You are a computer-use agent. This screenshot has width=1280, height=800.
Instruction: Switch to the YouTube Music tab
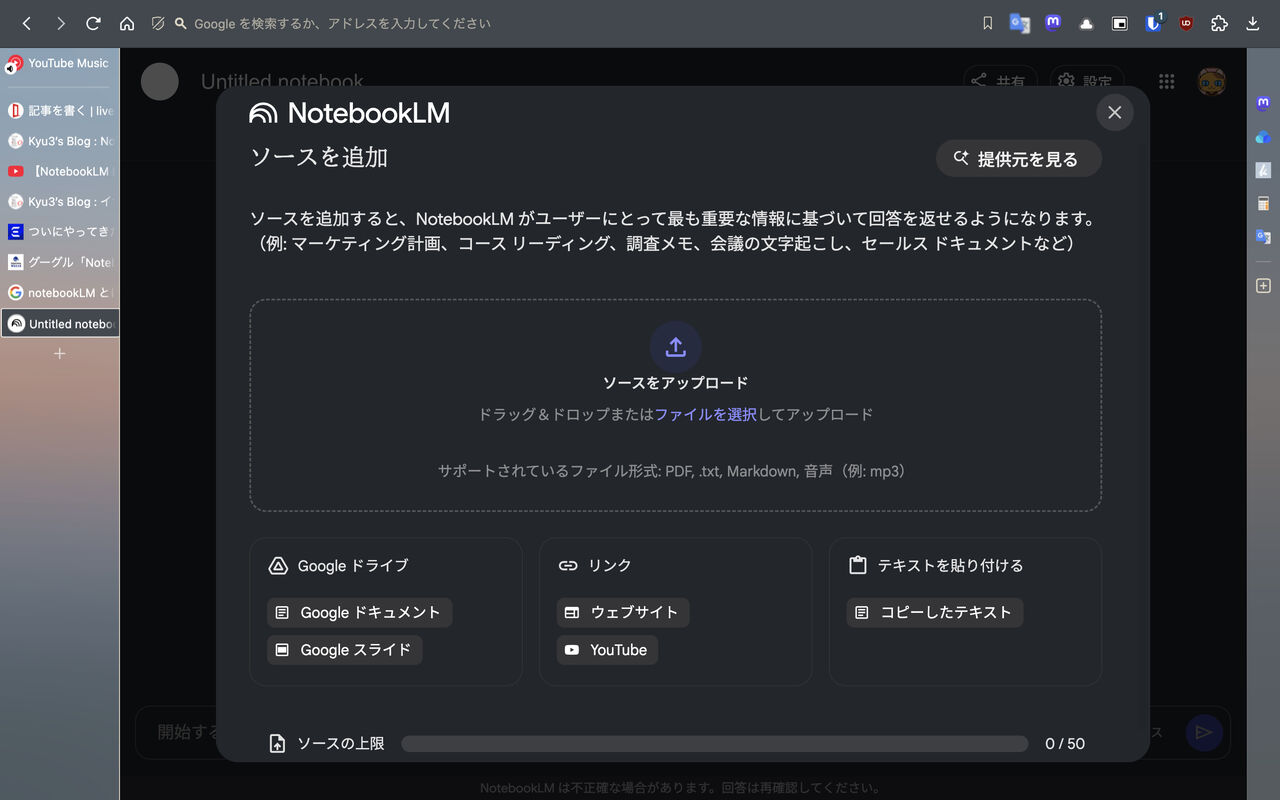(x=60, y=63)
